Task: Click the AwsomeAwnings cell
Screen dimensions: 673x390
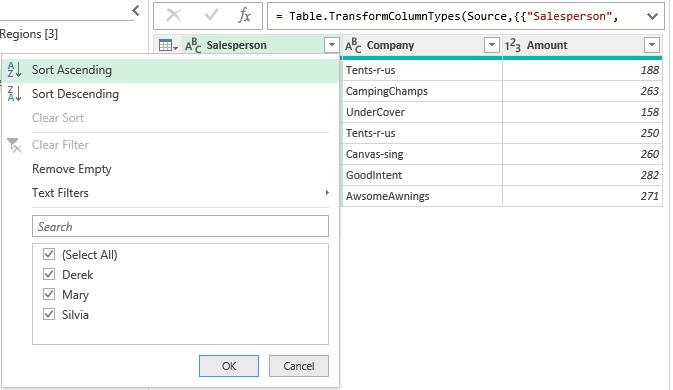Action: point(422,196)
